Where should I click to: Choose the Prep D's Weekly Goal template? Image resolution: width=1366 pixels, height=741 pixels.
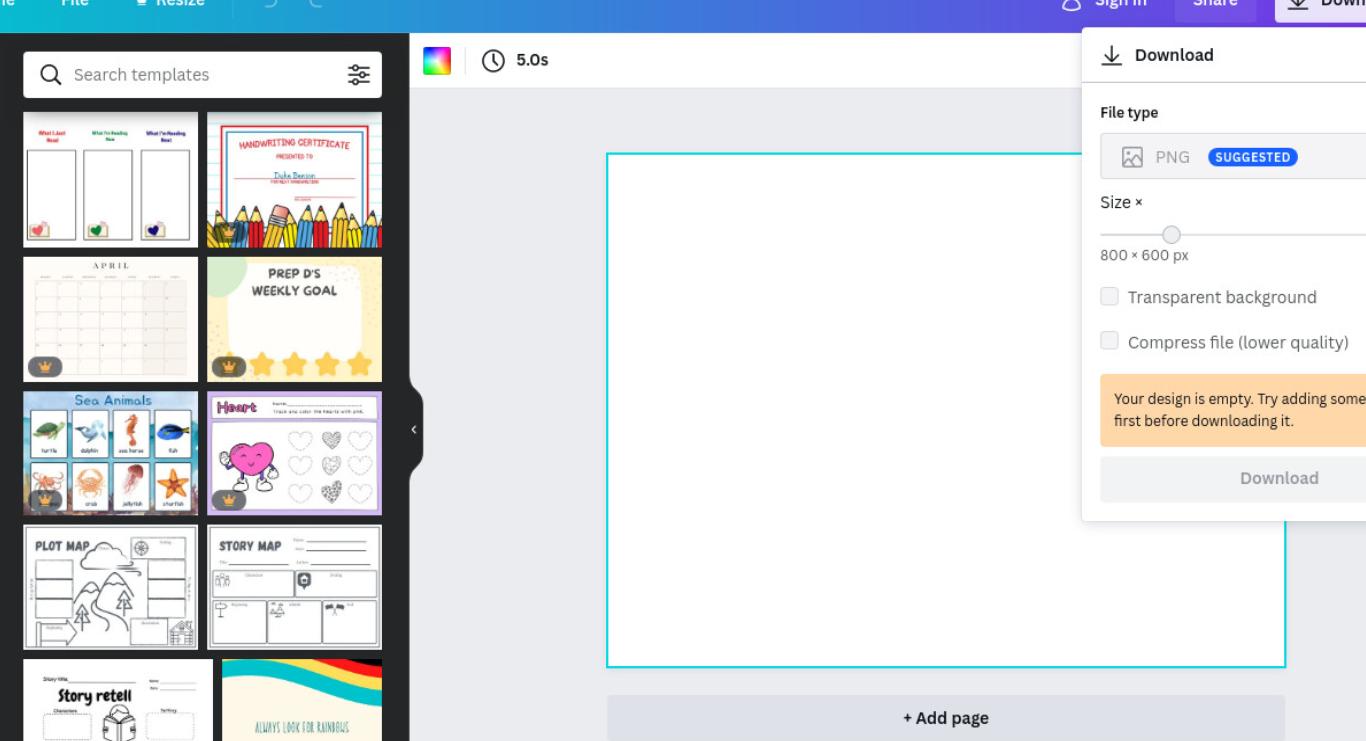[294, 319]
